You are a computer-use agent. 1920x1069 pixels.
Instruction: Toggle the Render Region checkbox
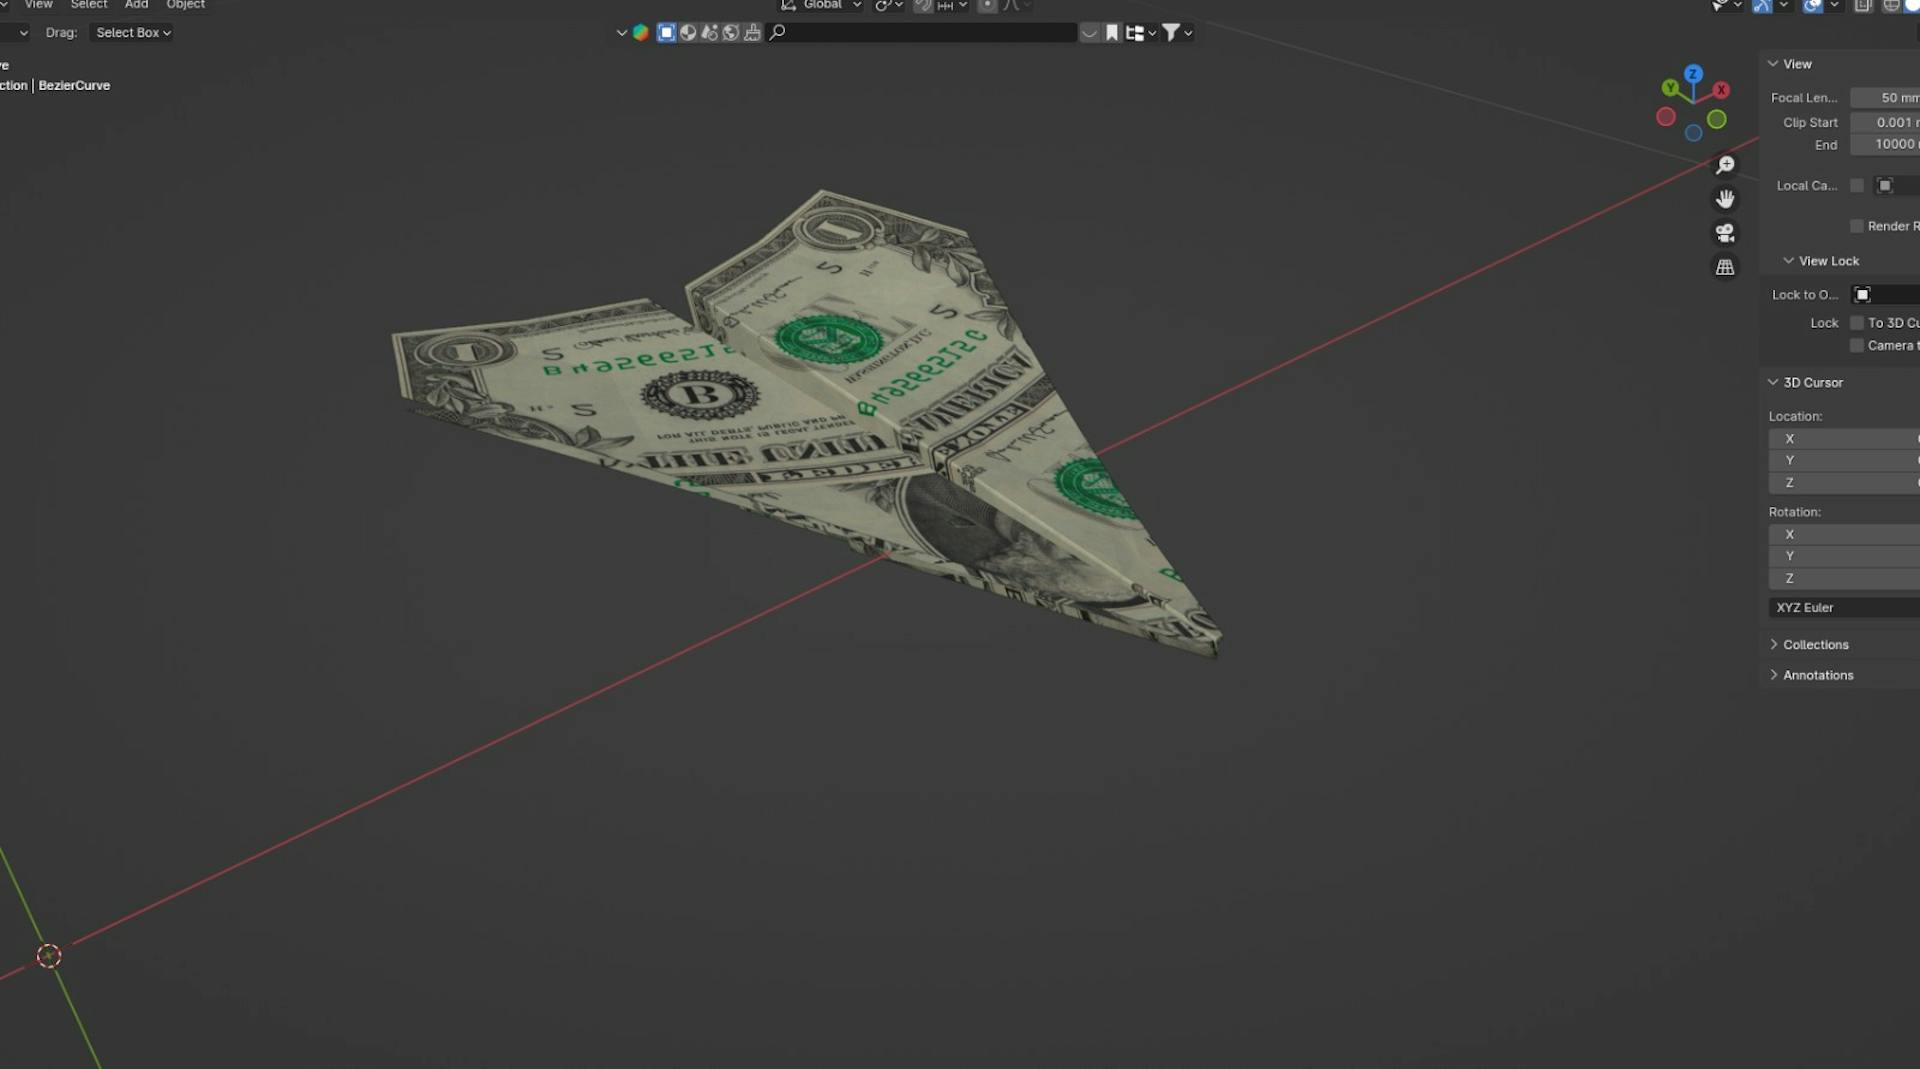[1857, 226]
